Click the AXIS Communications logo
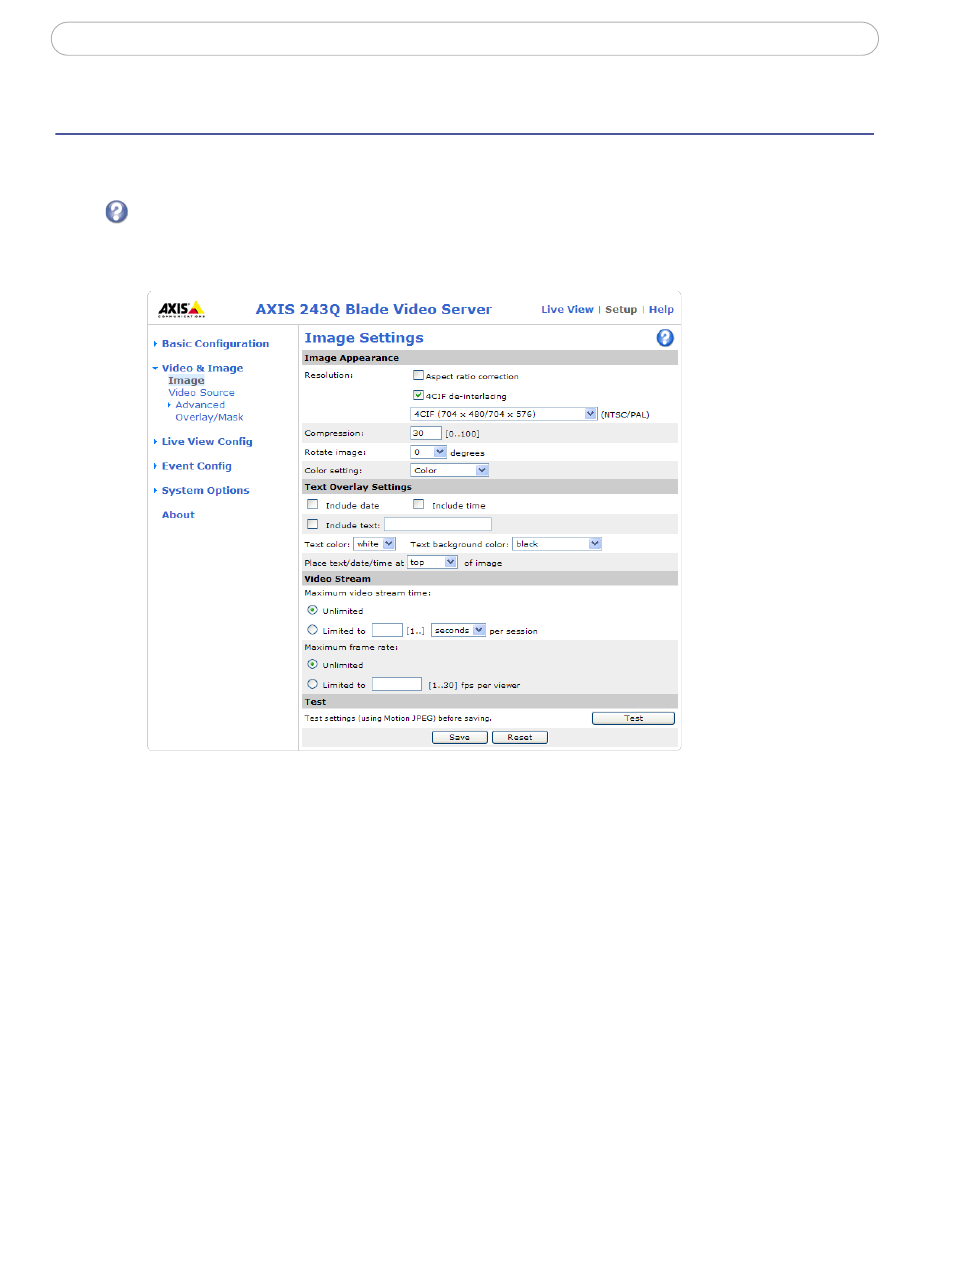Image resolution: width=954 pixels, height=1263 pixels. (x=181, y=309)
